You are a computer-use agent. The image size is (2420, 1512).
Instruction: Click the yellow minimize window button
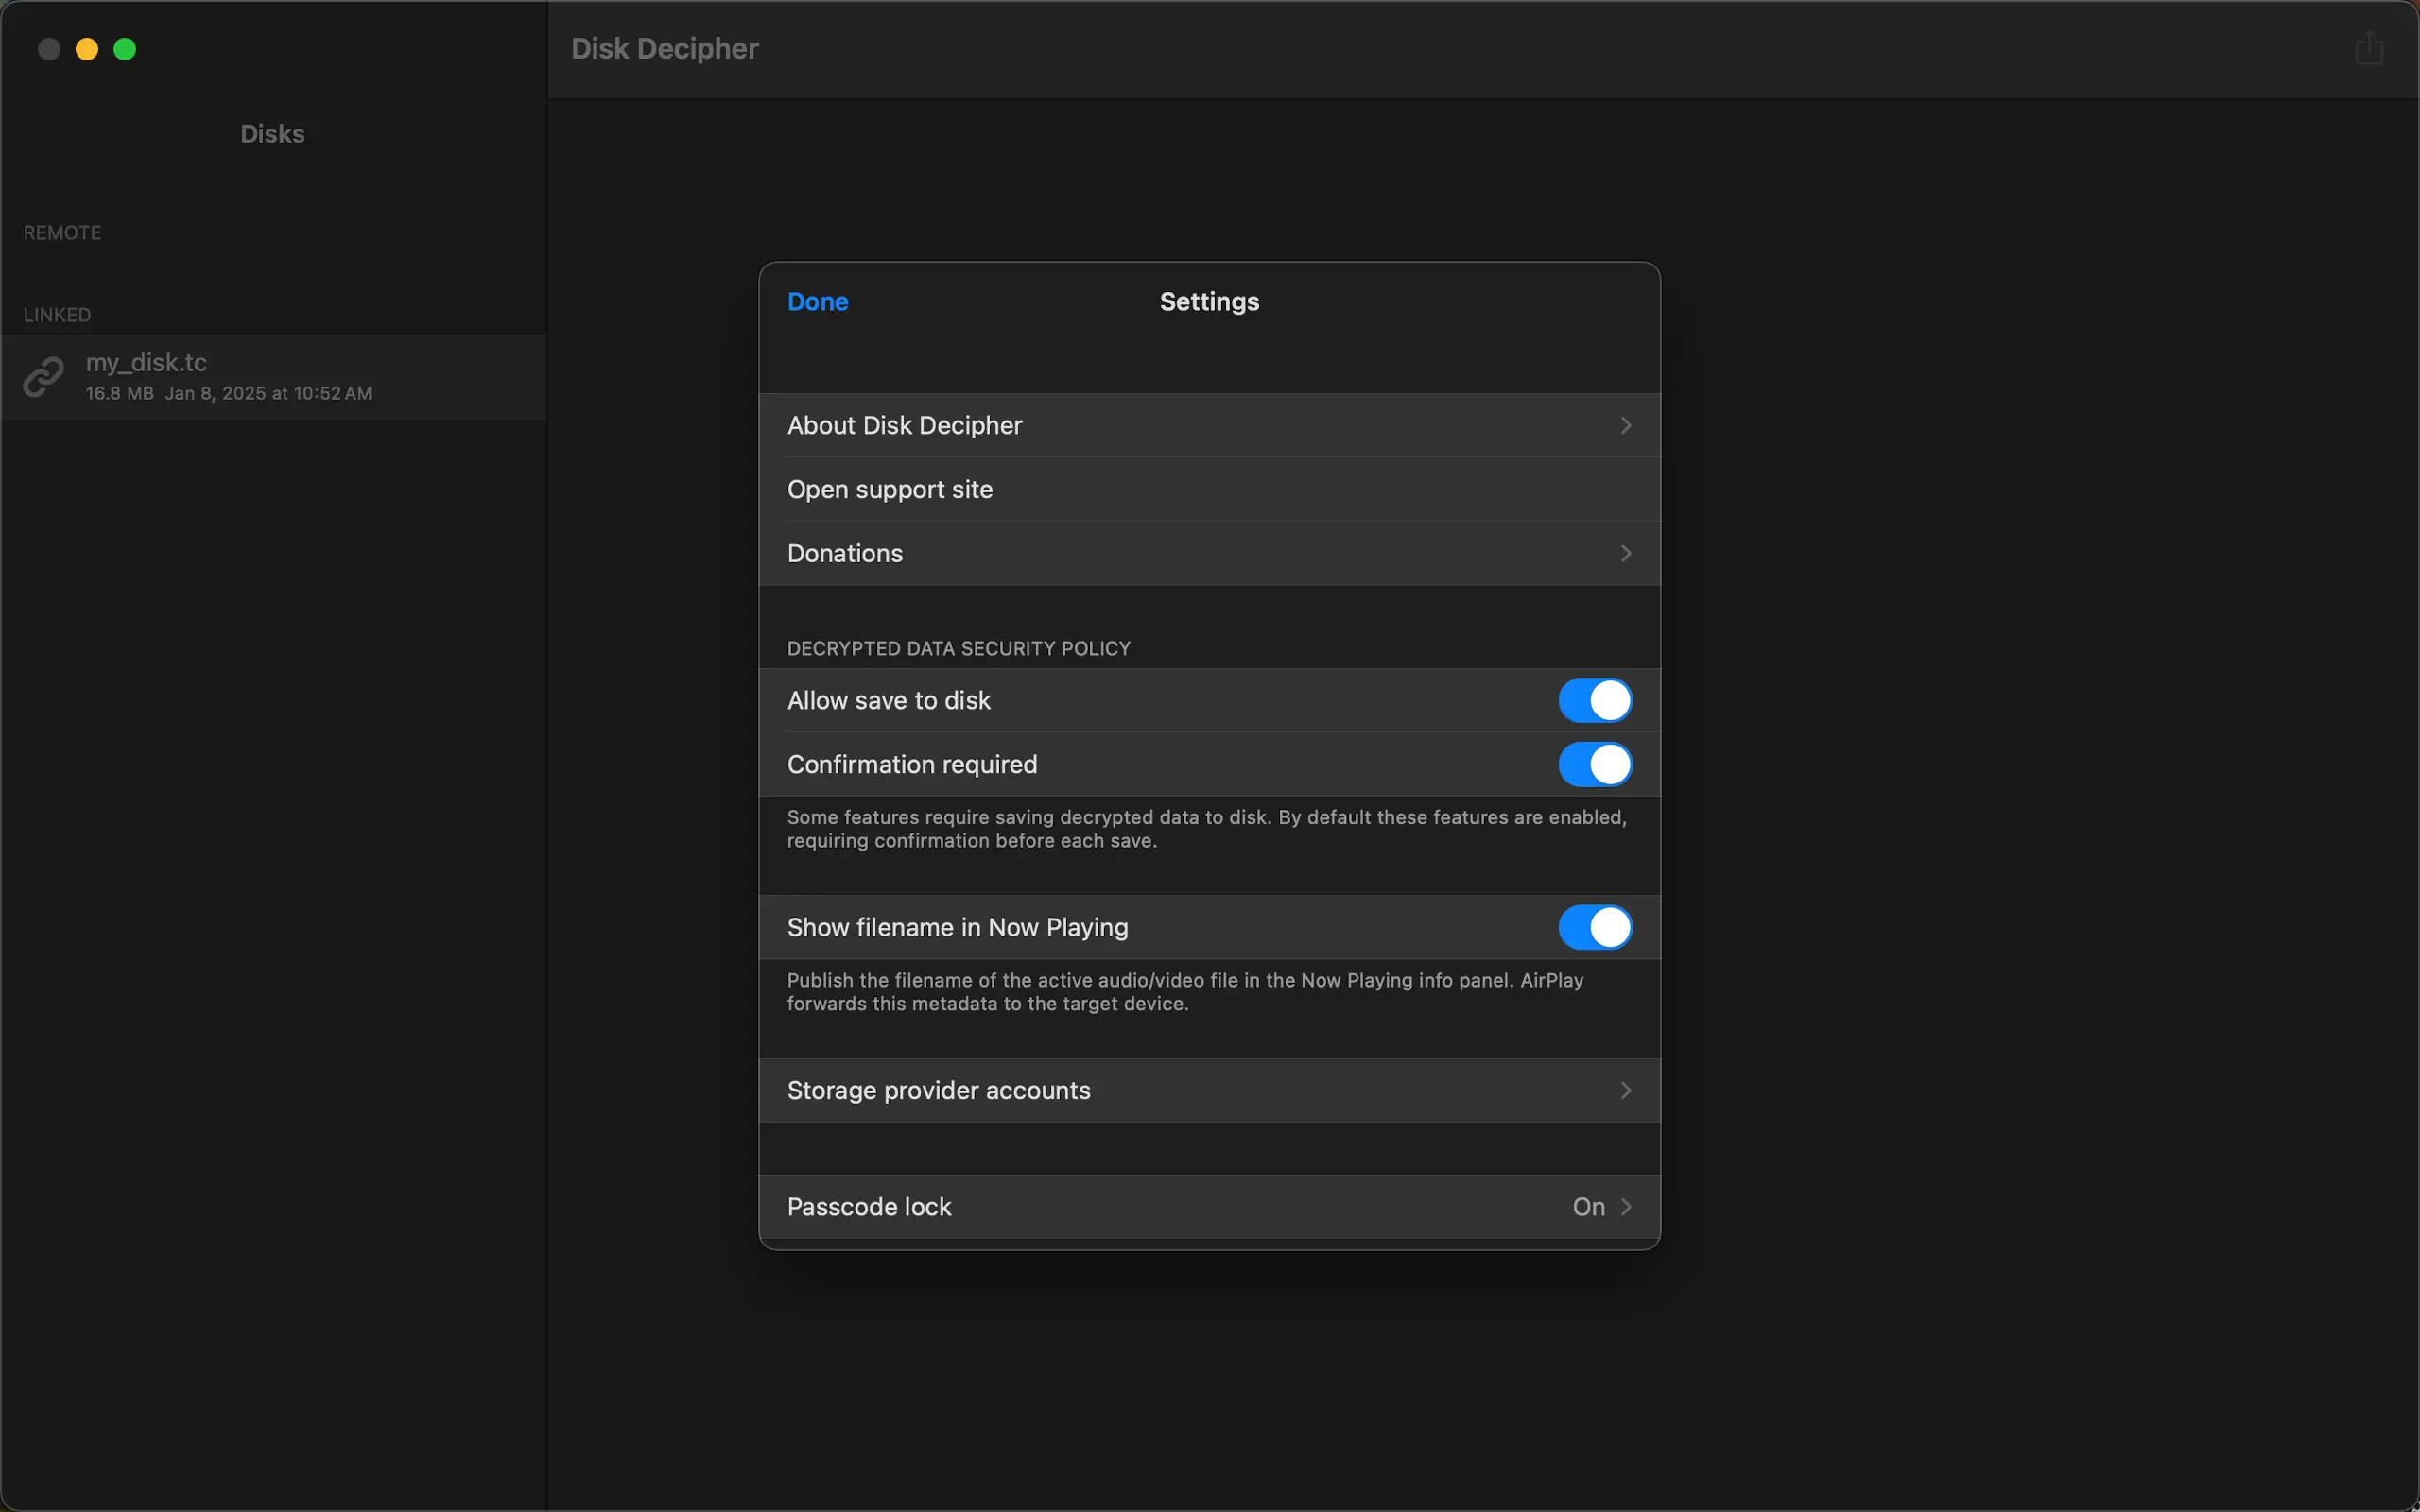[x=87, y=49]
